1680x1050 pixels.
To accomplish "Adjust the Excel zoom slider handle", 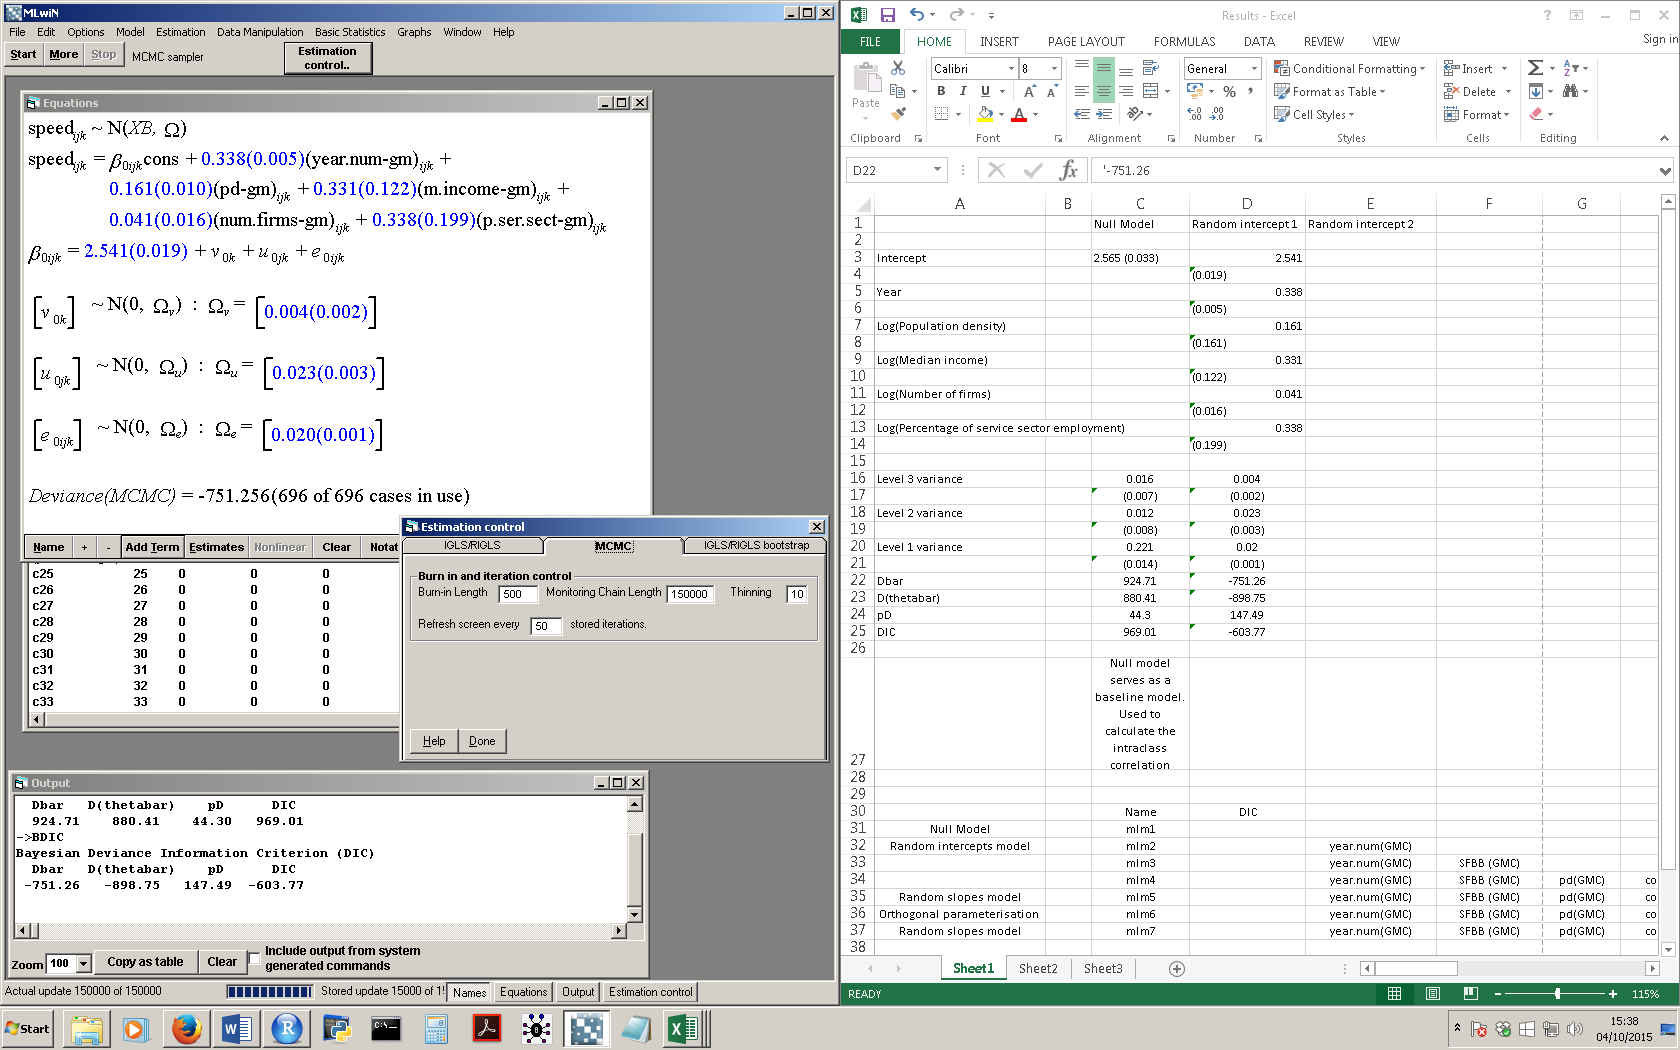I will click(1557, 994).
